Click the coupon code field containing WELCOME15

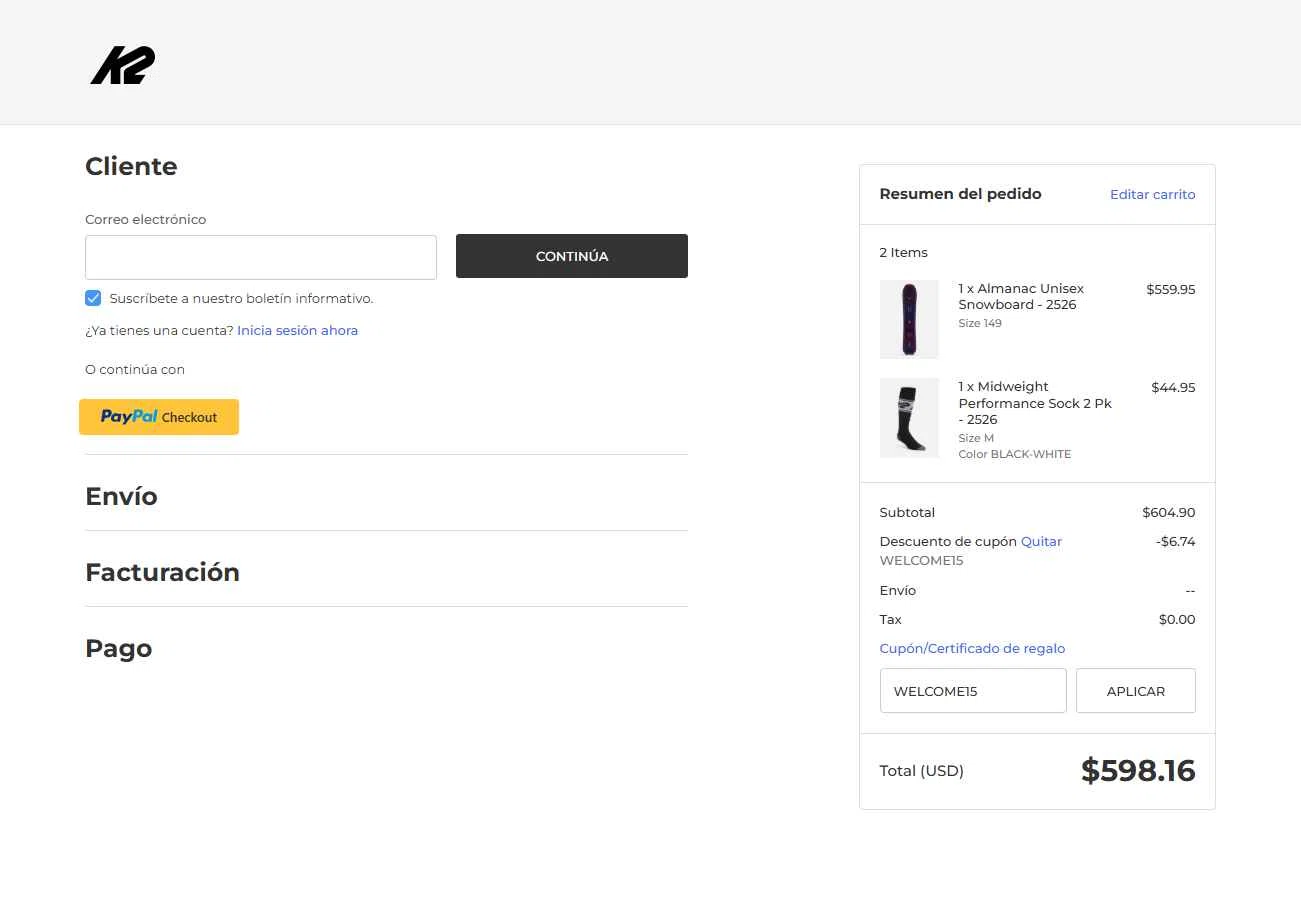(973, 691)
